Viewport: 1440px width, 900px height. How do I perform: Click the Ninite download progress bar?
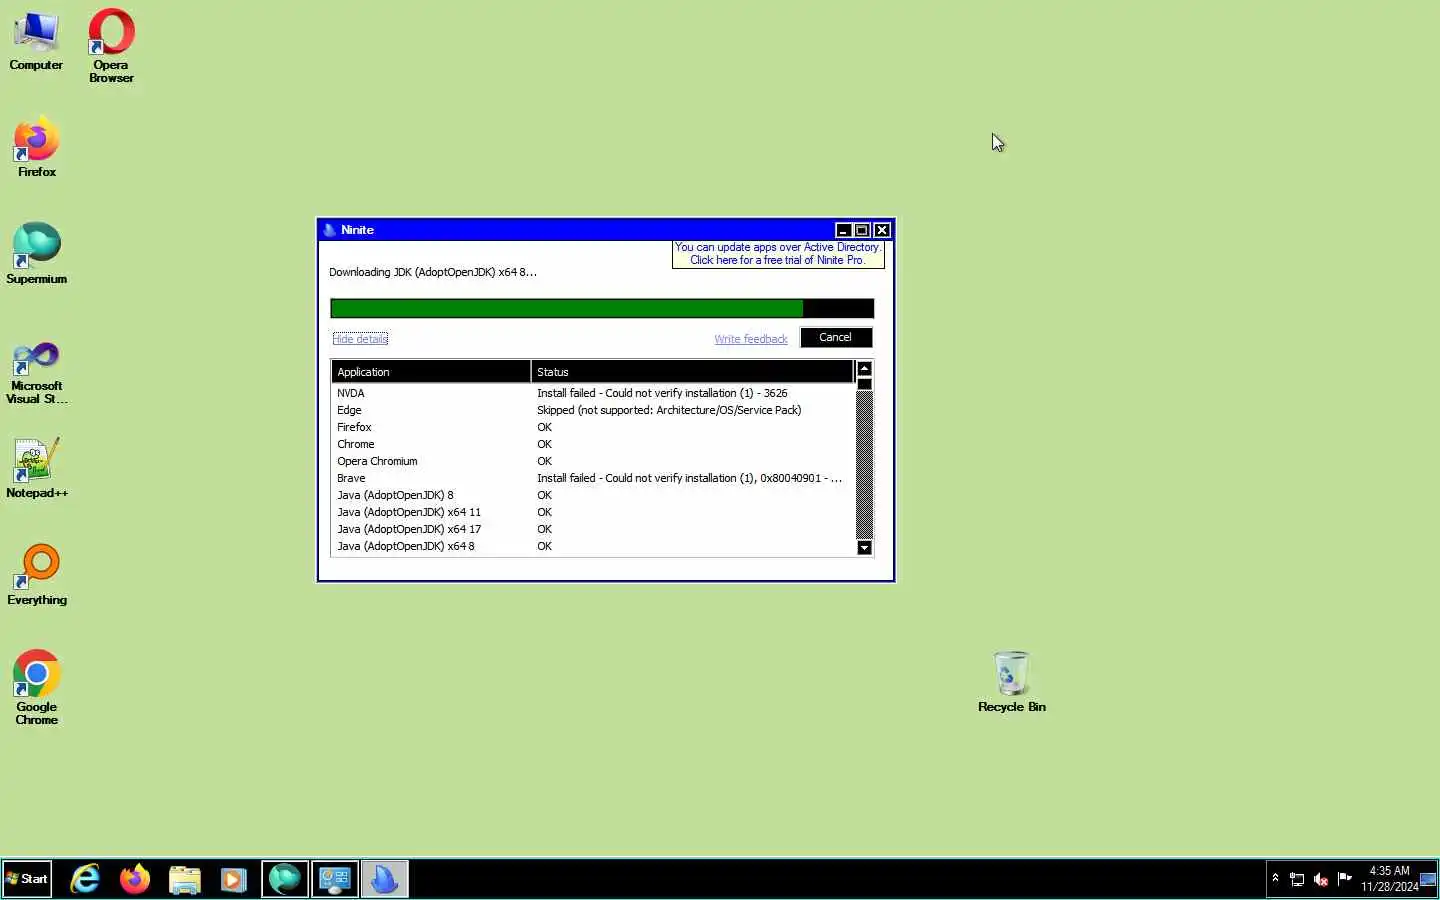coord(602,308)
